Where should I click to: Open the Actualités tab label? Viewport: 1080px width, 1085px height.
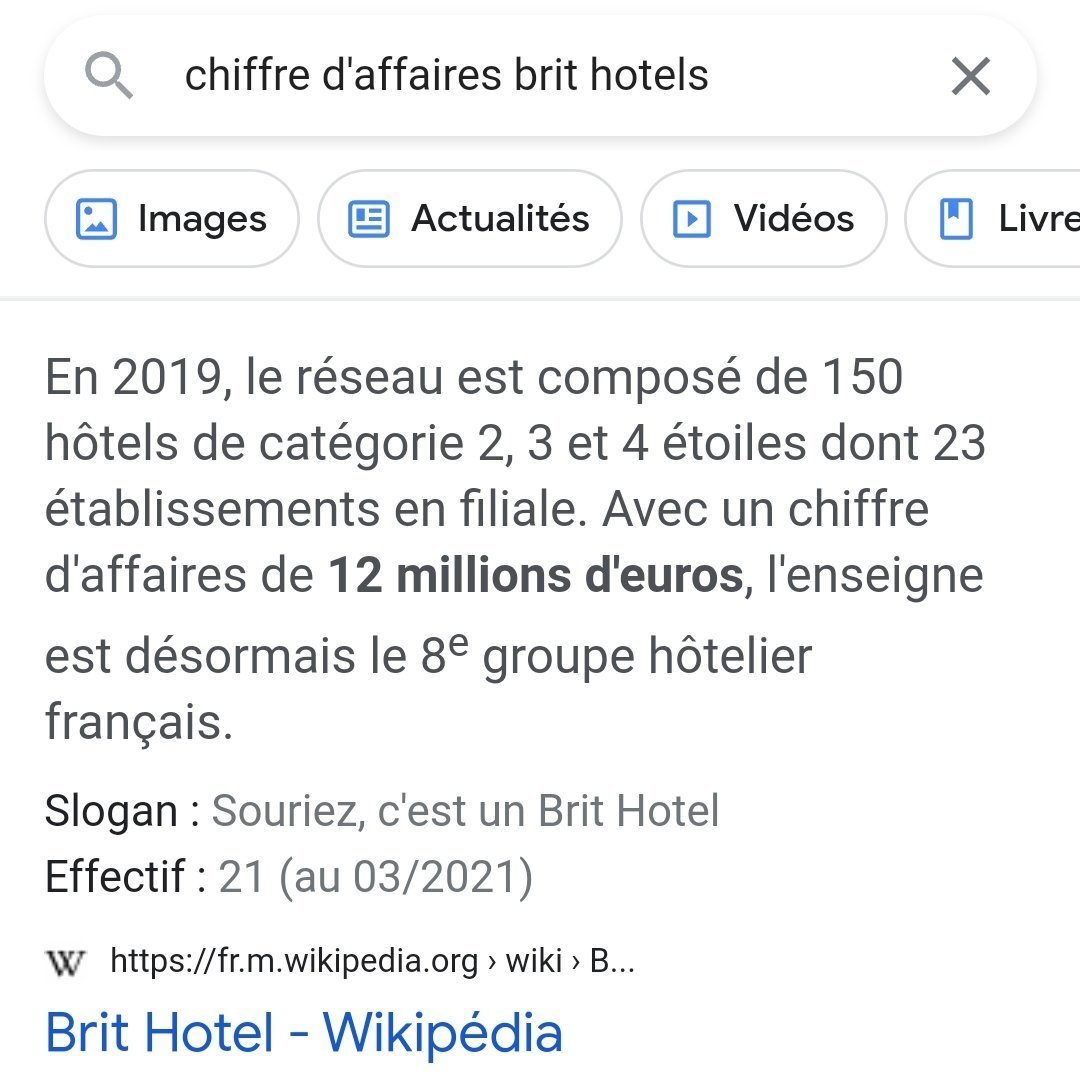[500, 219]
